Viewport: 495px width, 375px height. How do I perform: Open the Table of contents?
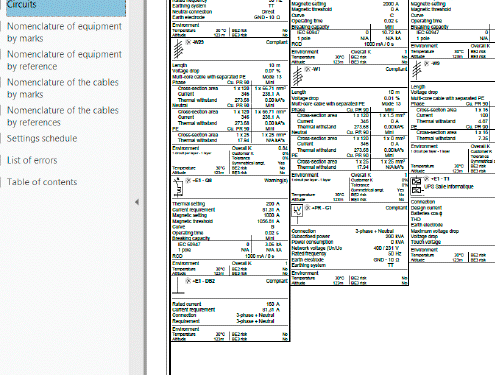click(x=42, y=182)
